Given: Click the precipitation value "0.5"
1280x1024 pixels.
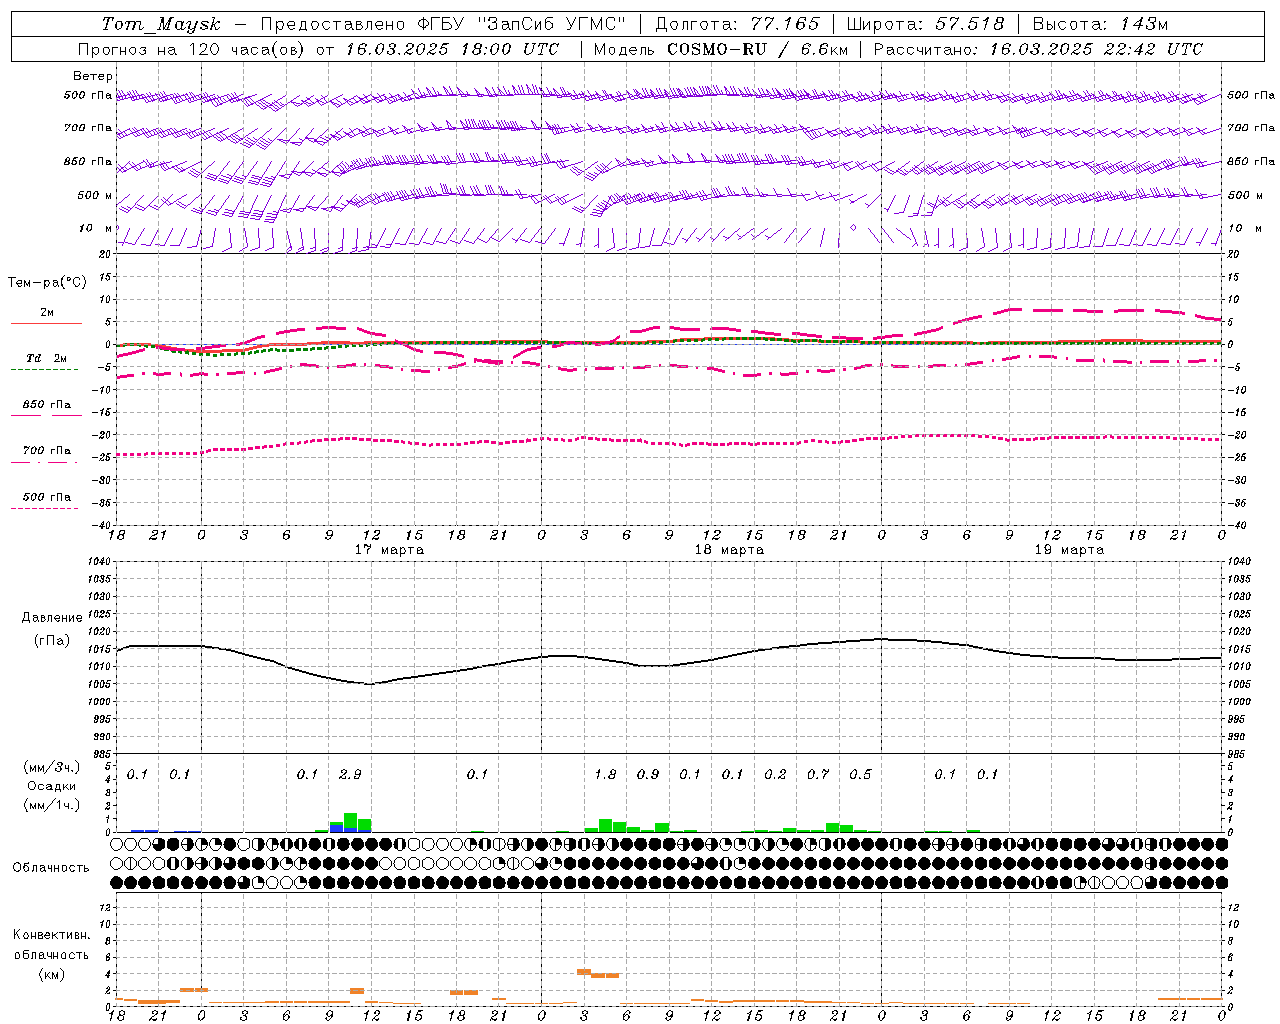Looking at the screenshot, I should (860, 775).
